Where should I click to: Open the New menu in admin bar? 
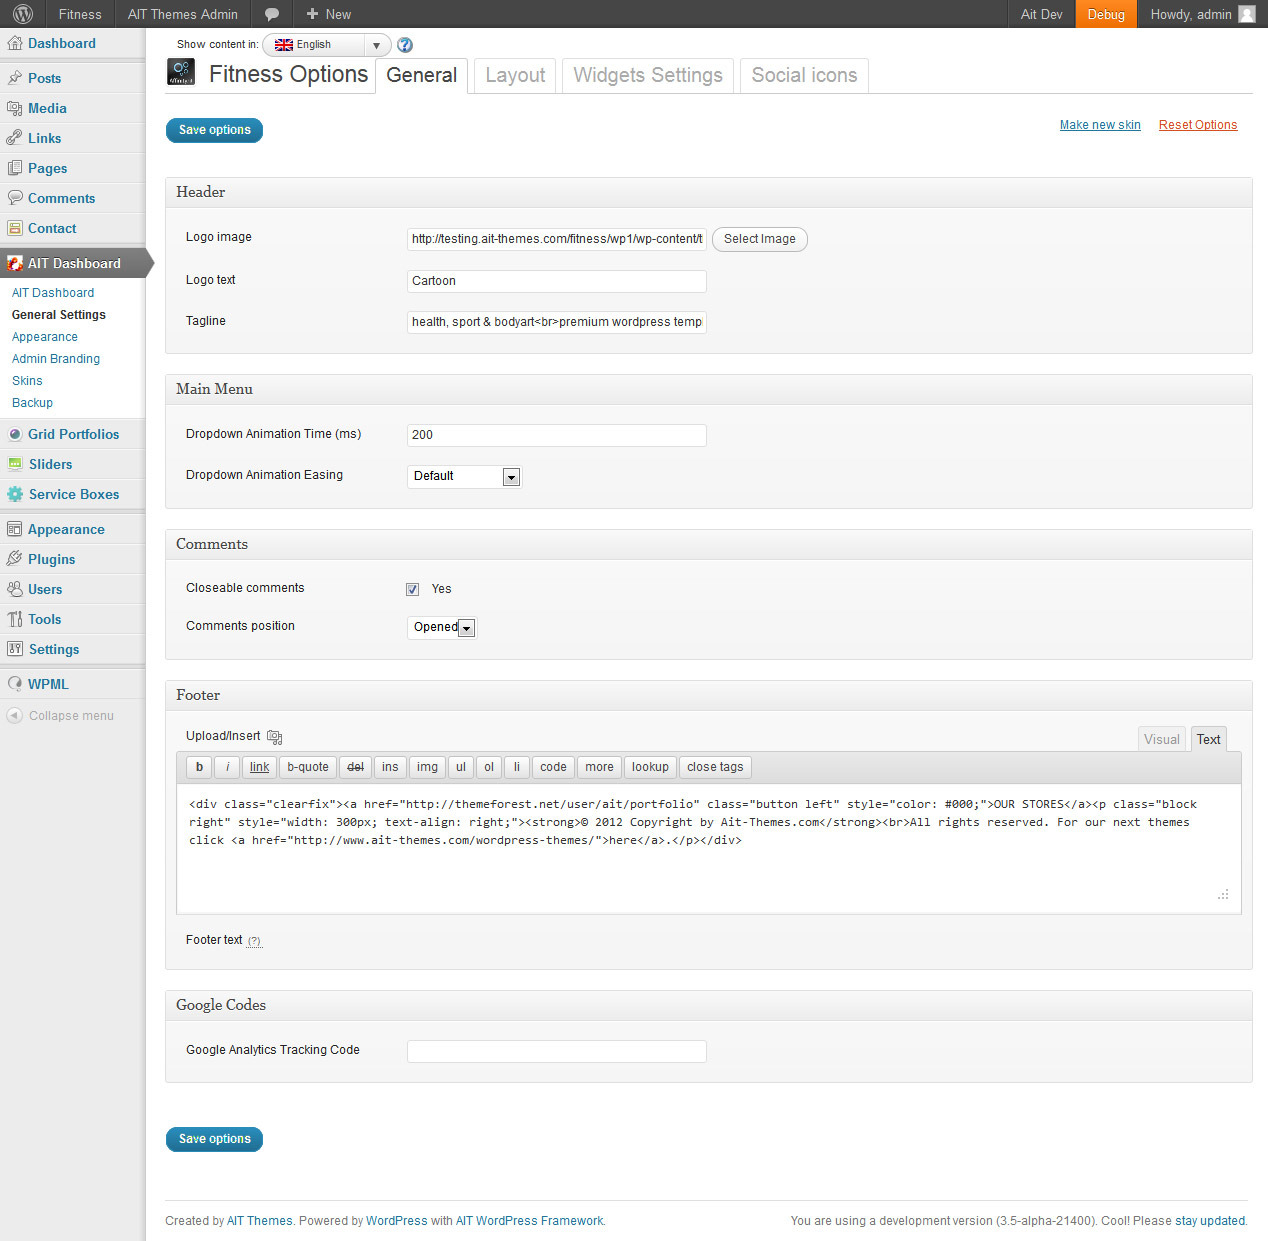pyautogui.click(x=328, y=14)
